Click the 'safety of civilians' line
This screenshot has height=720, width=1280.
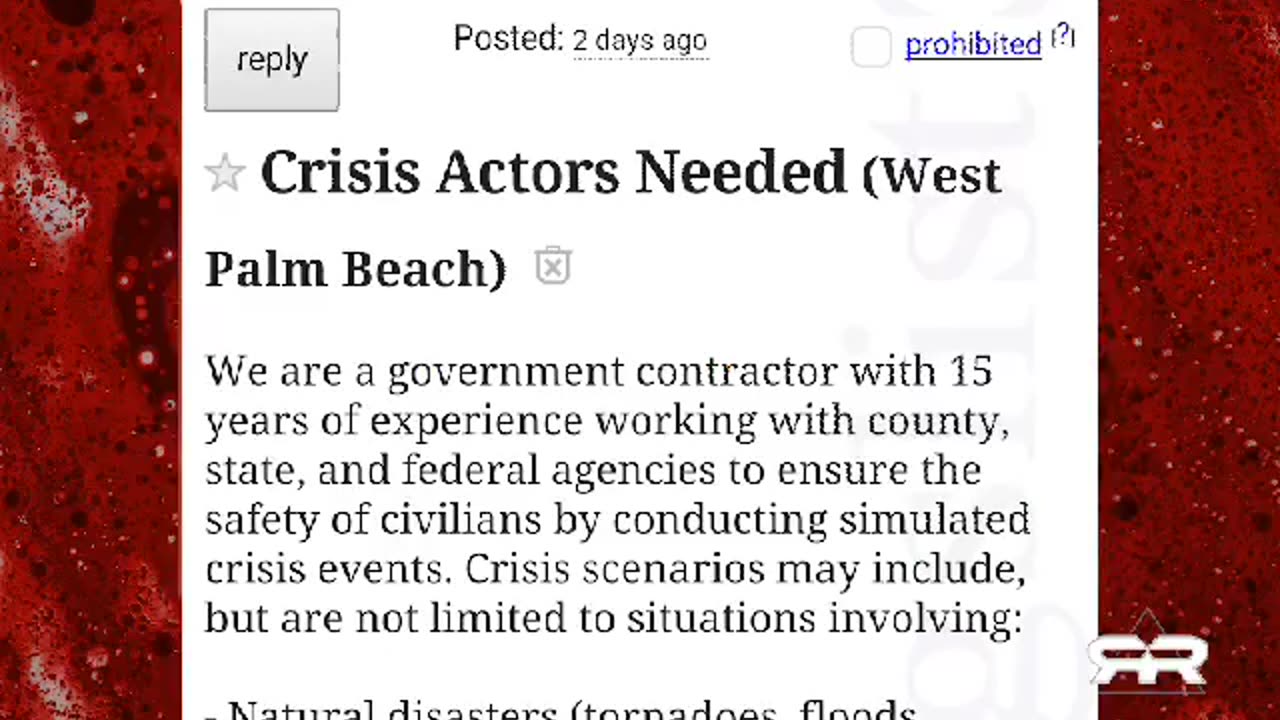(x=616, y=520)
